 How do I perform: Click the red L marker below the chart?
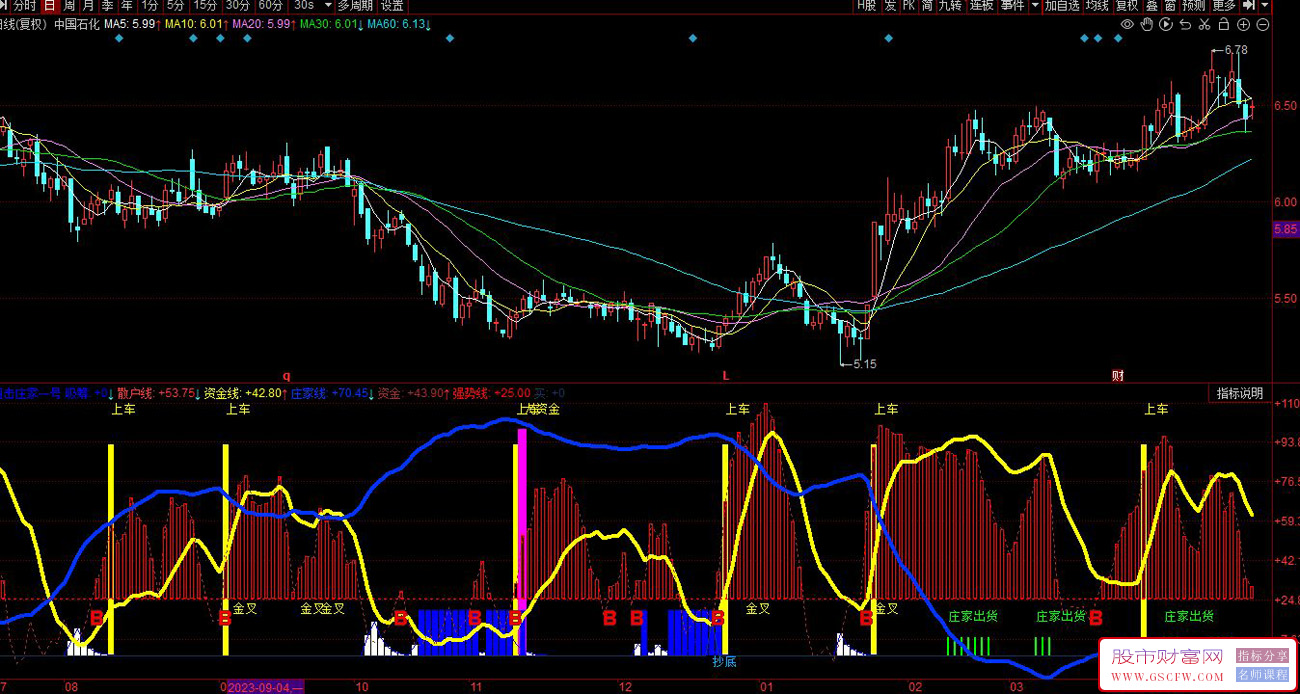click(727, 376)
